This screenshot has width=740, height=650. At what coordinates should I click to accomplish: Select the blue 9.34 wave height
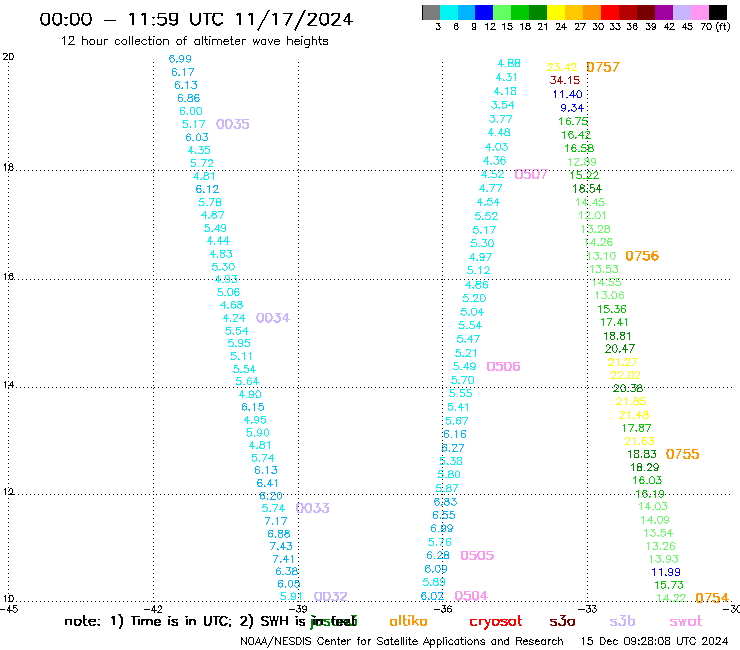[x=572, y=108]
